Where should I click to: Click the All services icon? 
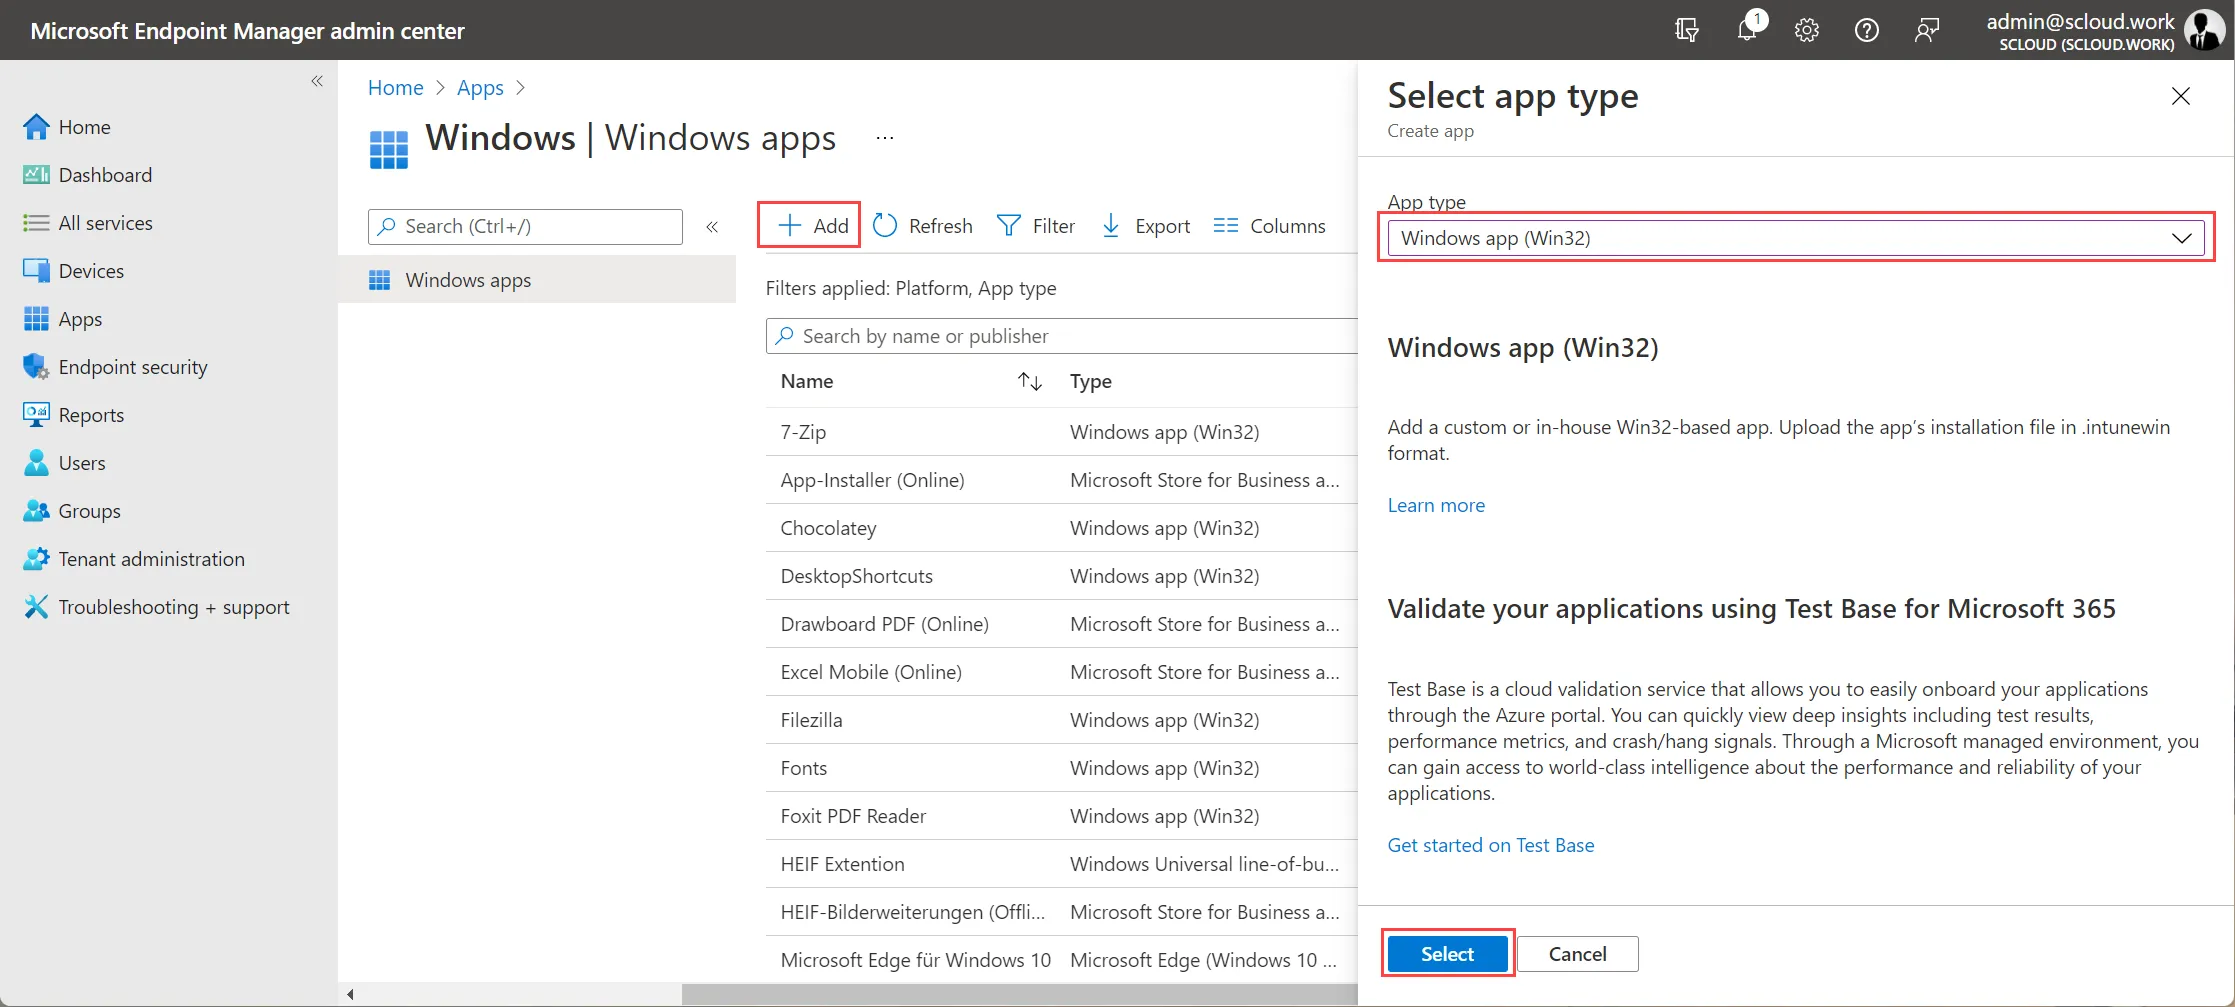pyautogui.click(x=36, y=223)
